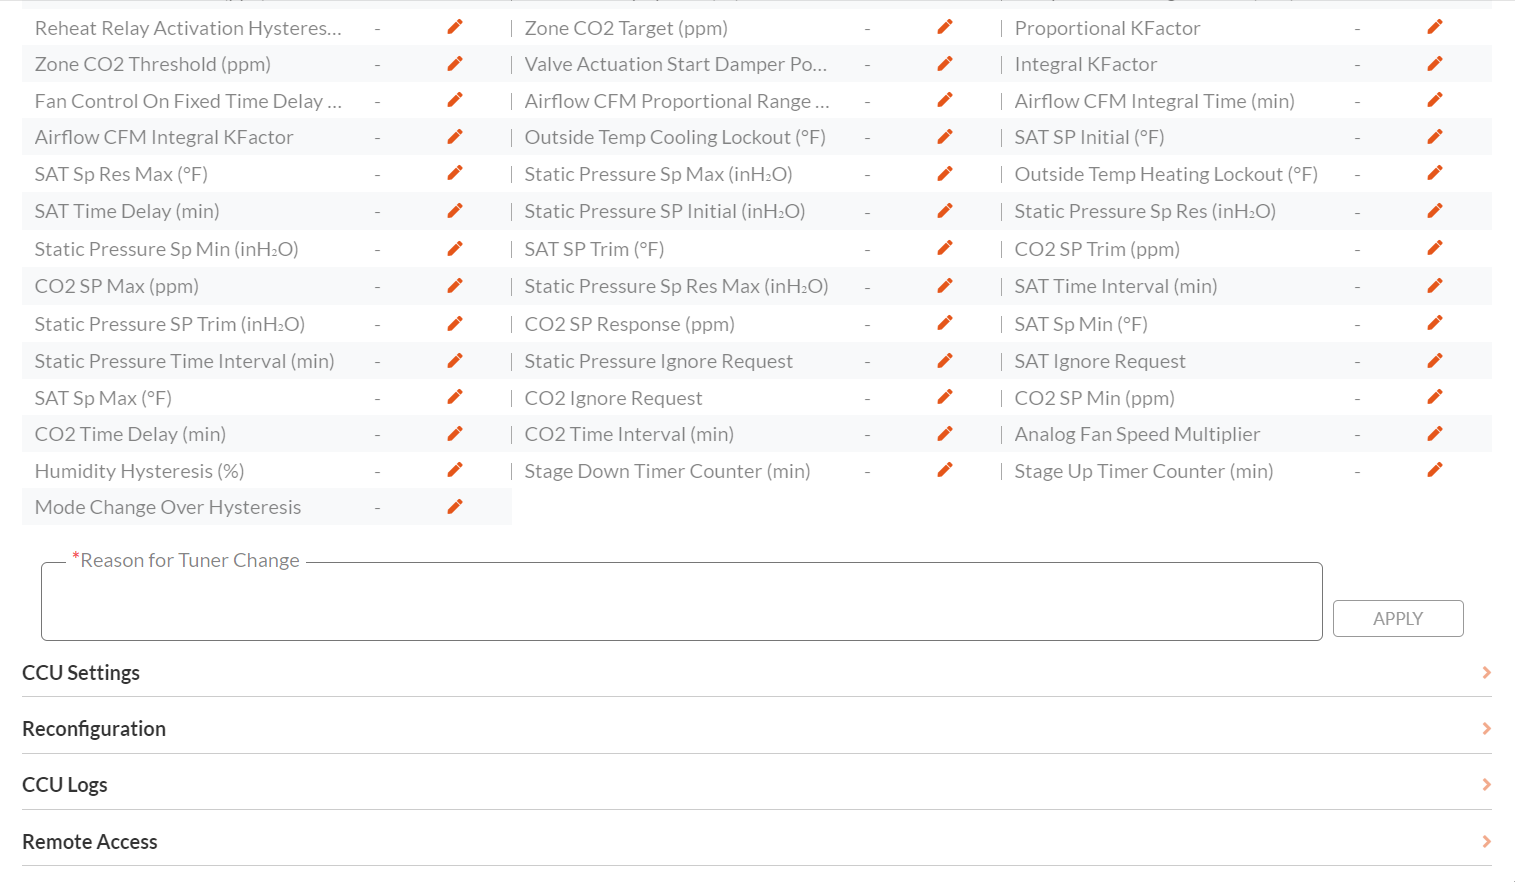Edit the SAT Ignore Request parameter

pyautogui.click(x=1435, y=359)
